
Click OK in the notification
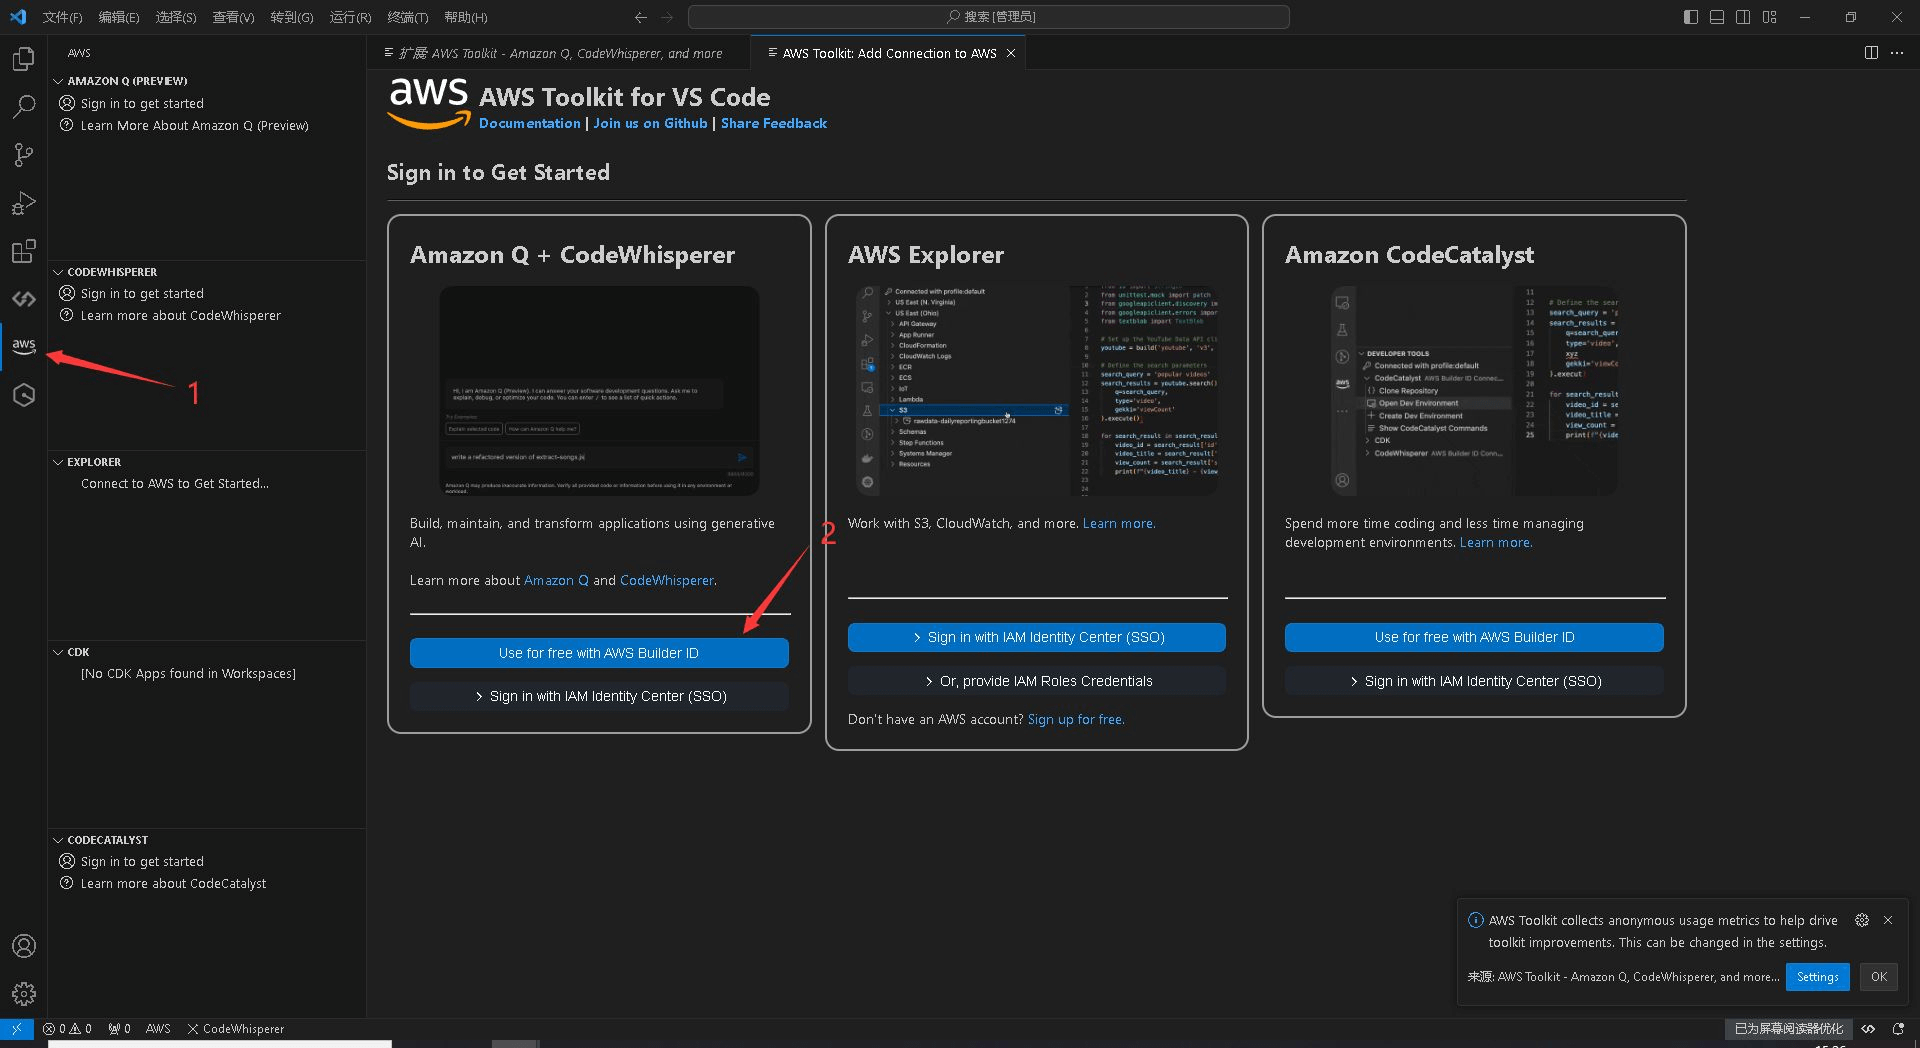coord(1879,977)
